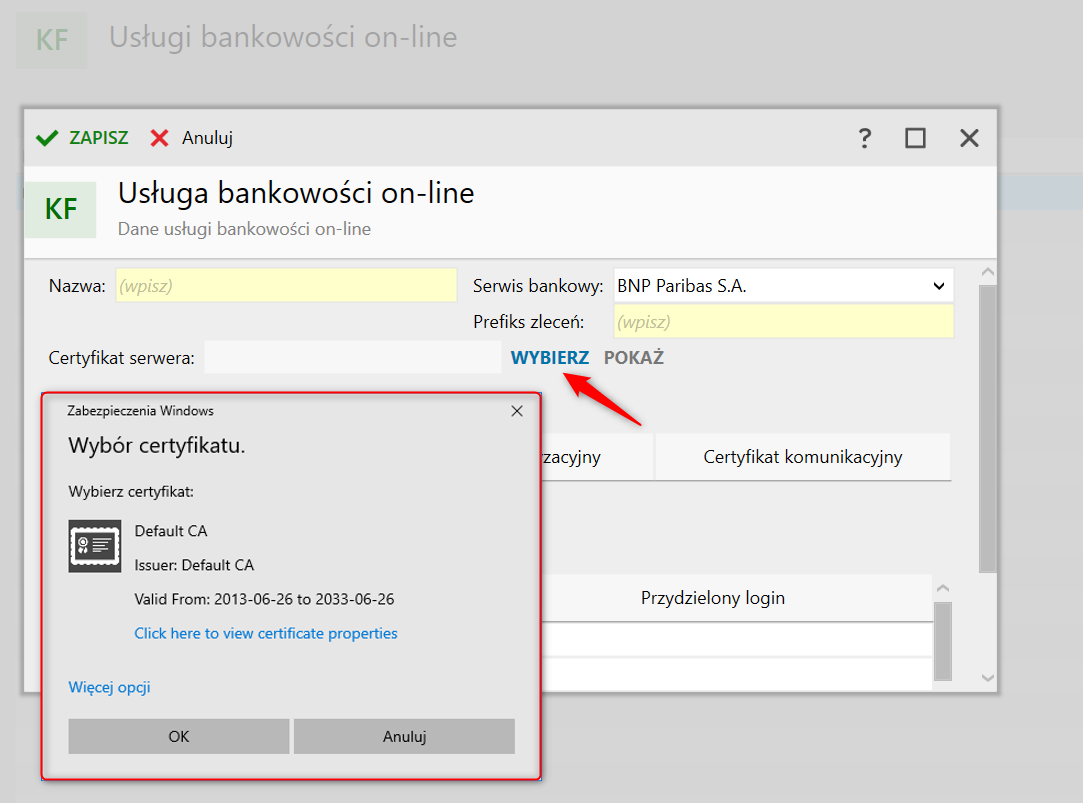Maximize the Usługa bankowości on-line window

[x=915, y=138]
